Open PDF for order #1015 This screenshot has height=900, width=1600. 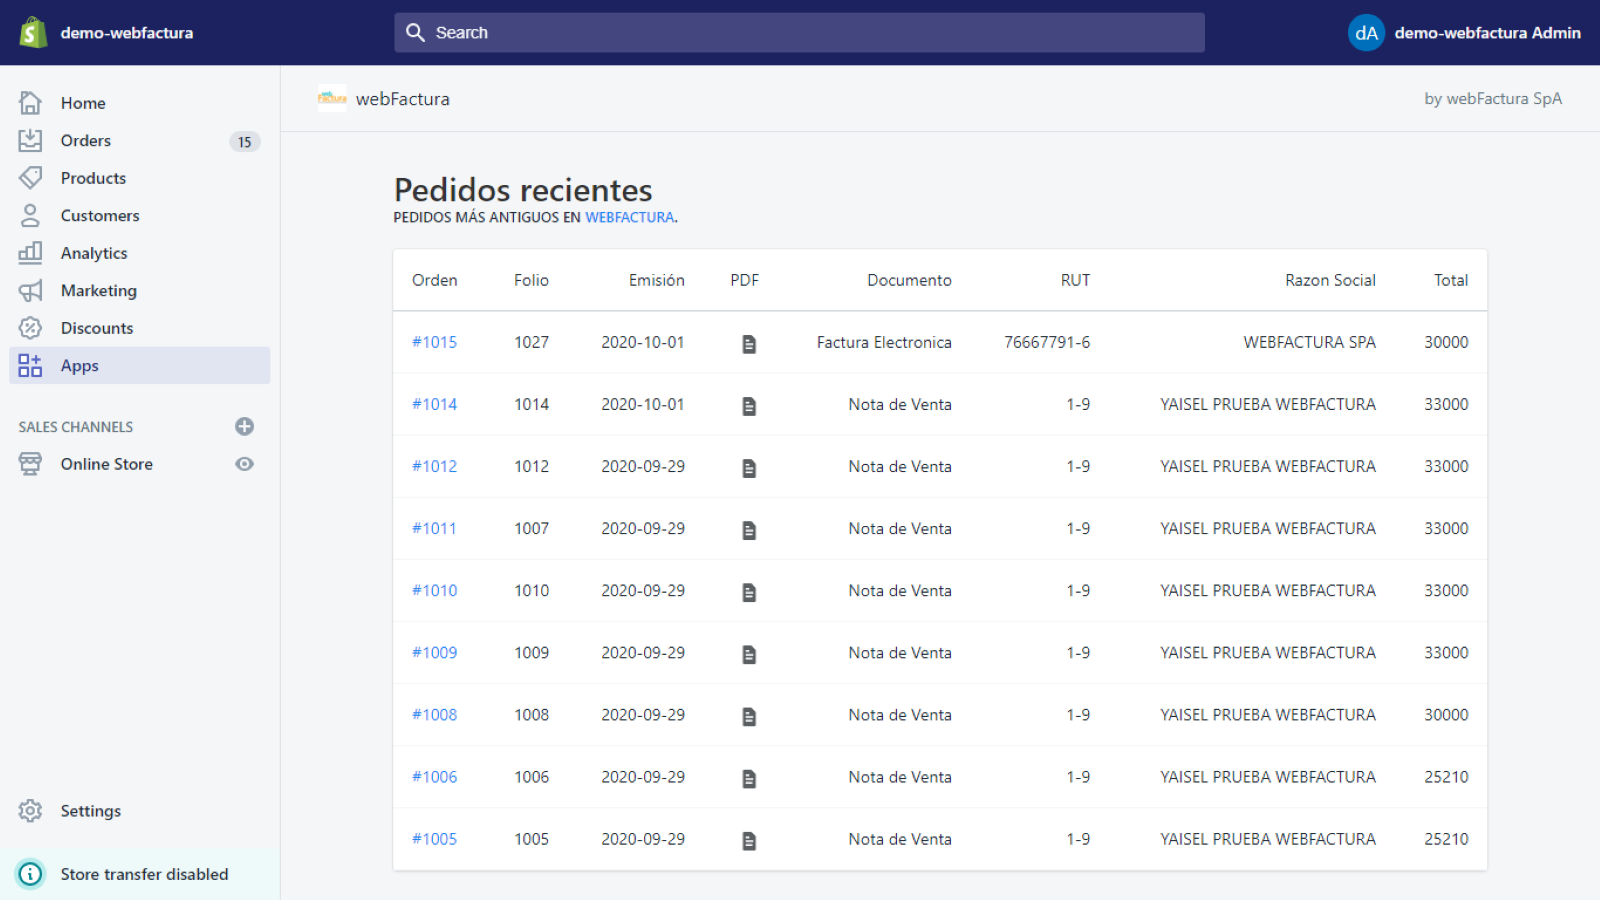click(749, 344)
